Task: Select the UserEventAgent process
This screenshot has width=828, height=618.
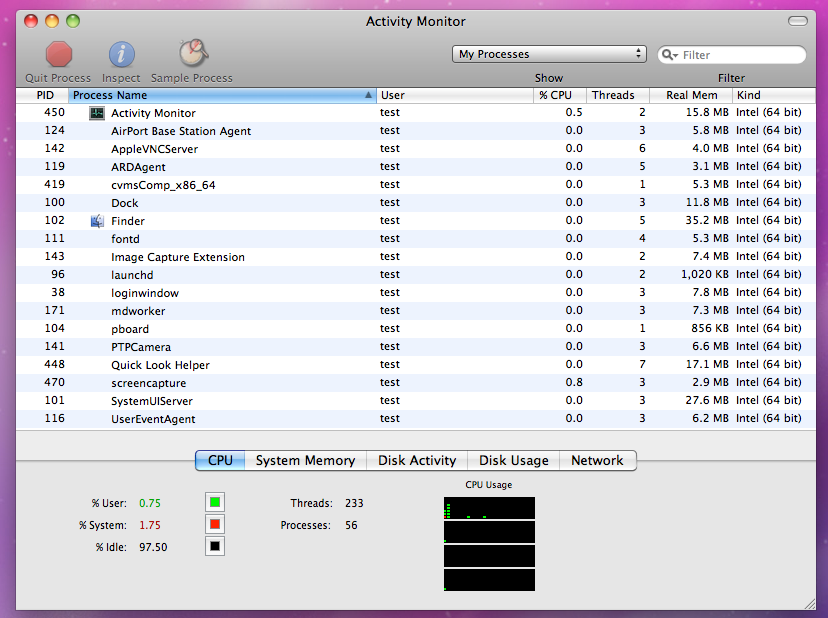Action: pyautogui.click(x=416, y=418)
